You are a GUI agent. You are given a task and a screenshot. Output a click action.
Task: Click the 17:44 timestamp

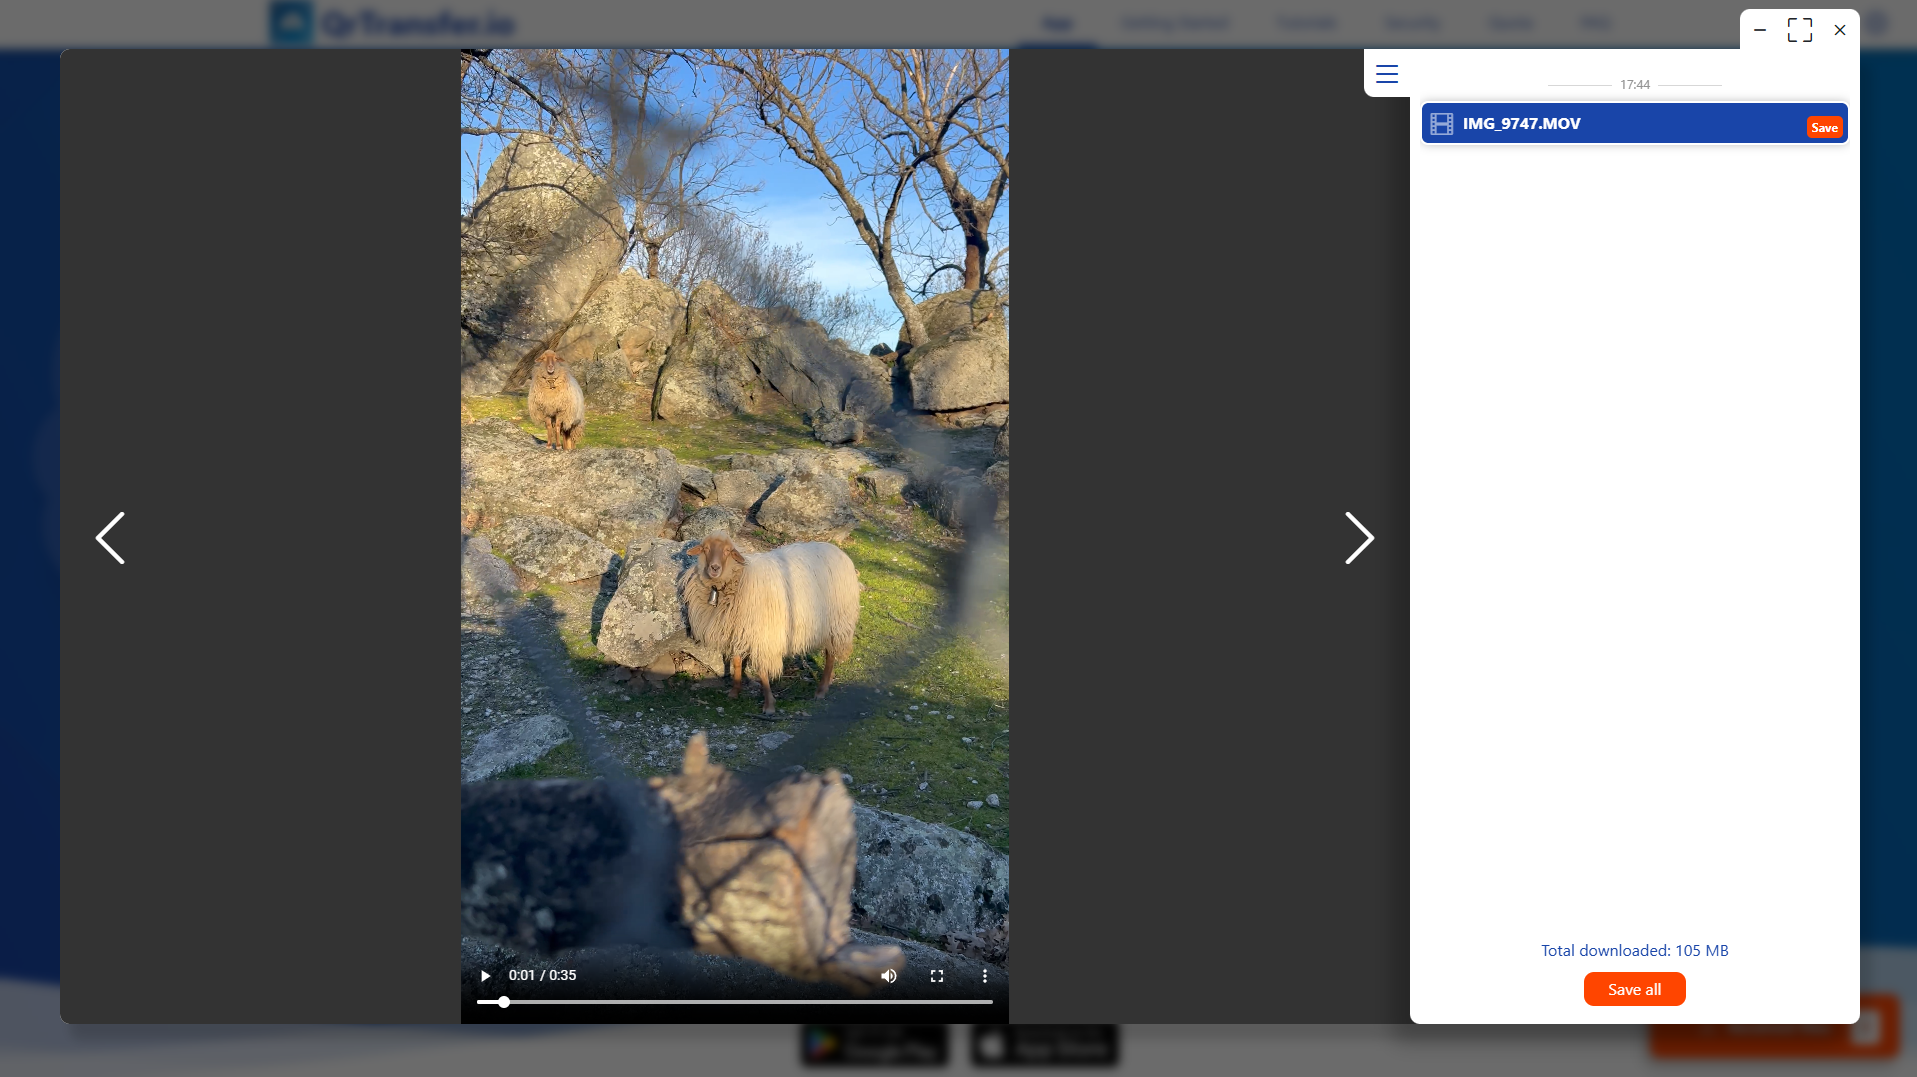pyautogui.click(x=1635, y=85)
